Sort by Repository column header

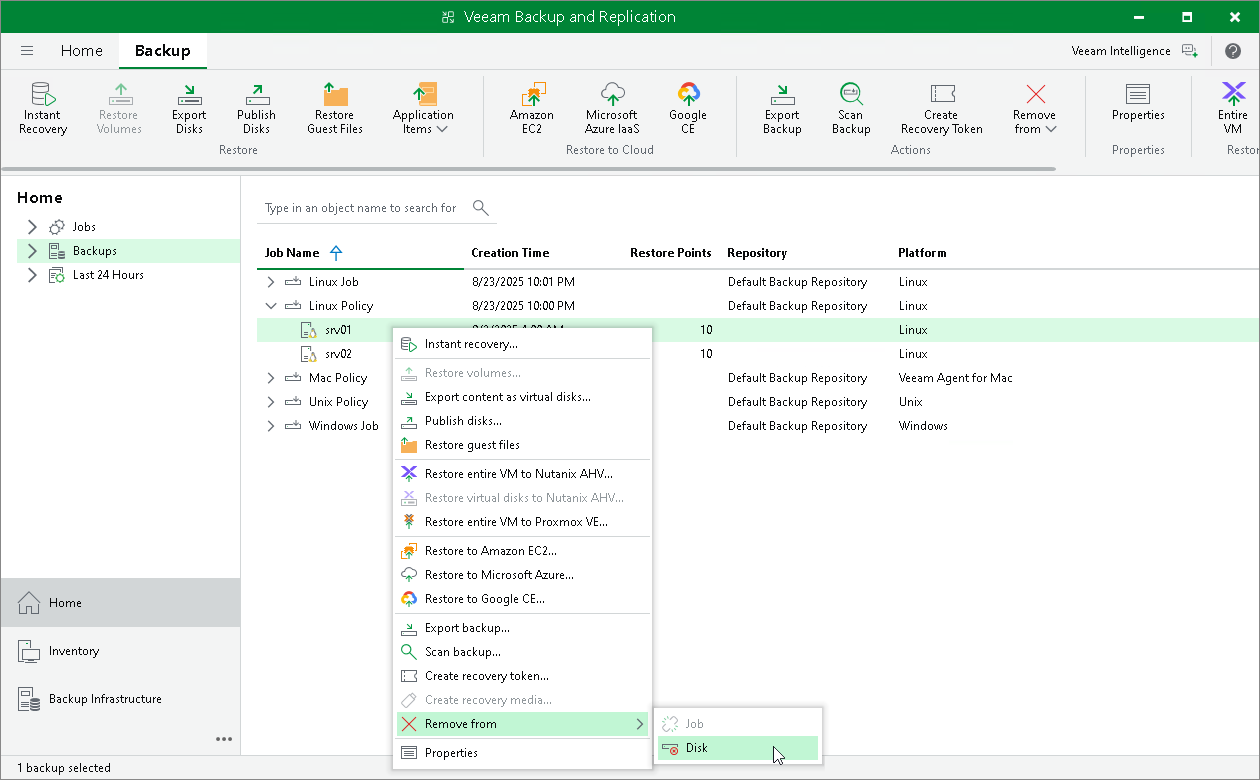tap(757, 253)
